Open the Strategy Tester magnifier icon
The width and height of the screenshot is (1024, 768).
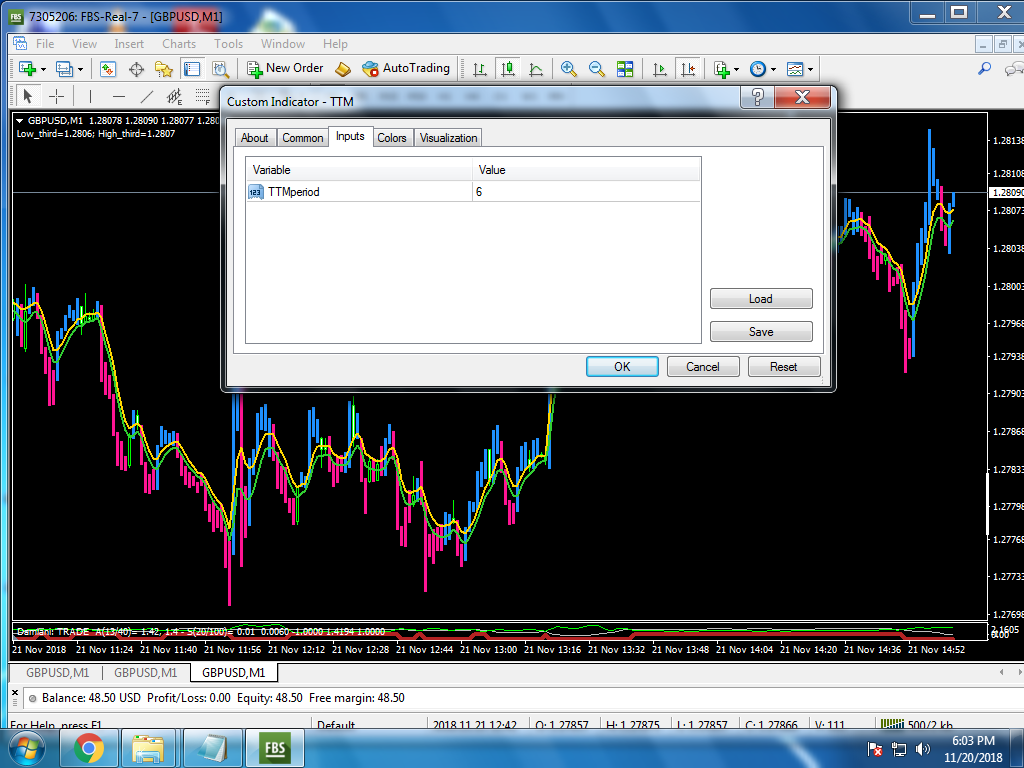click(220, 69)
